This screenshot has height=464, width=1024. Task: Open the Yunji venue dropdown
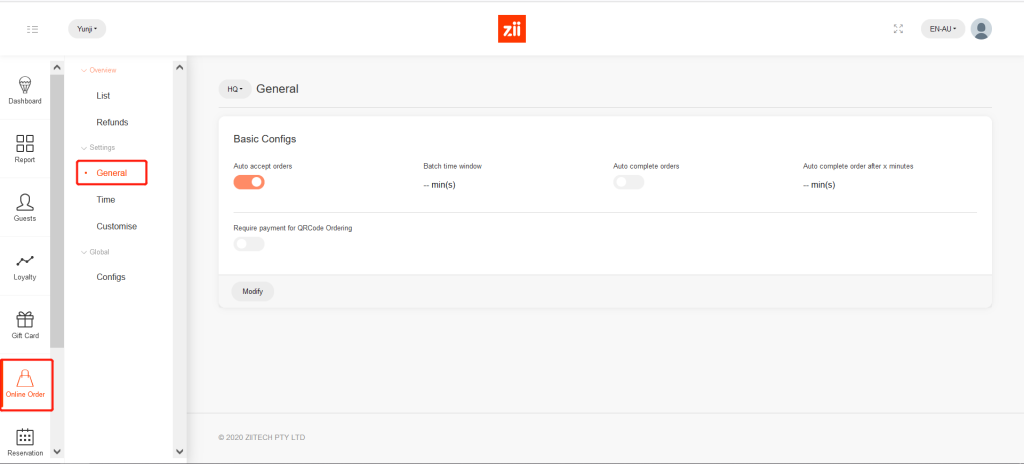(87, 29)
